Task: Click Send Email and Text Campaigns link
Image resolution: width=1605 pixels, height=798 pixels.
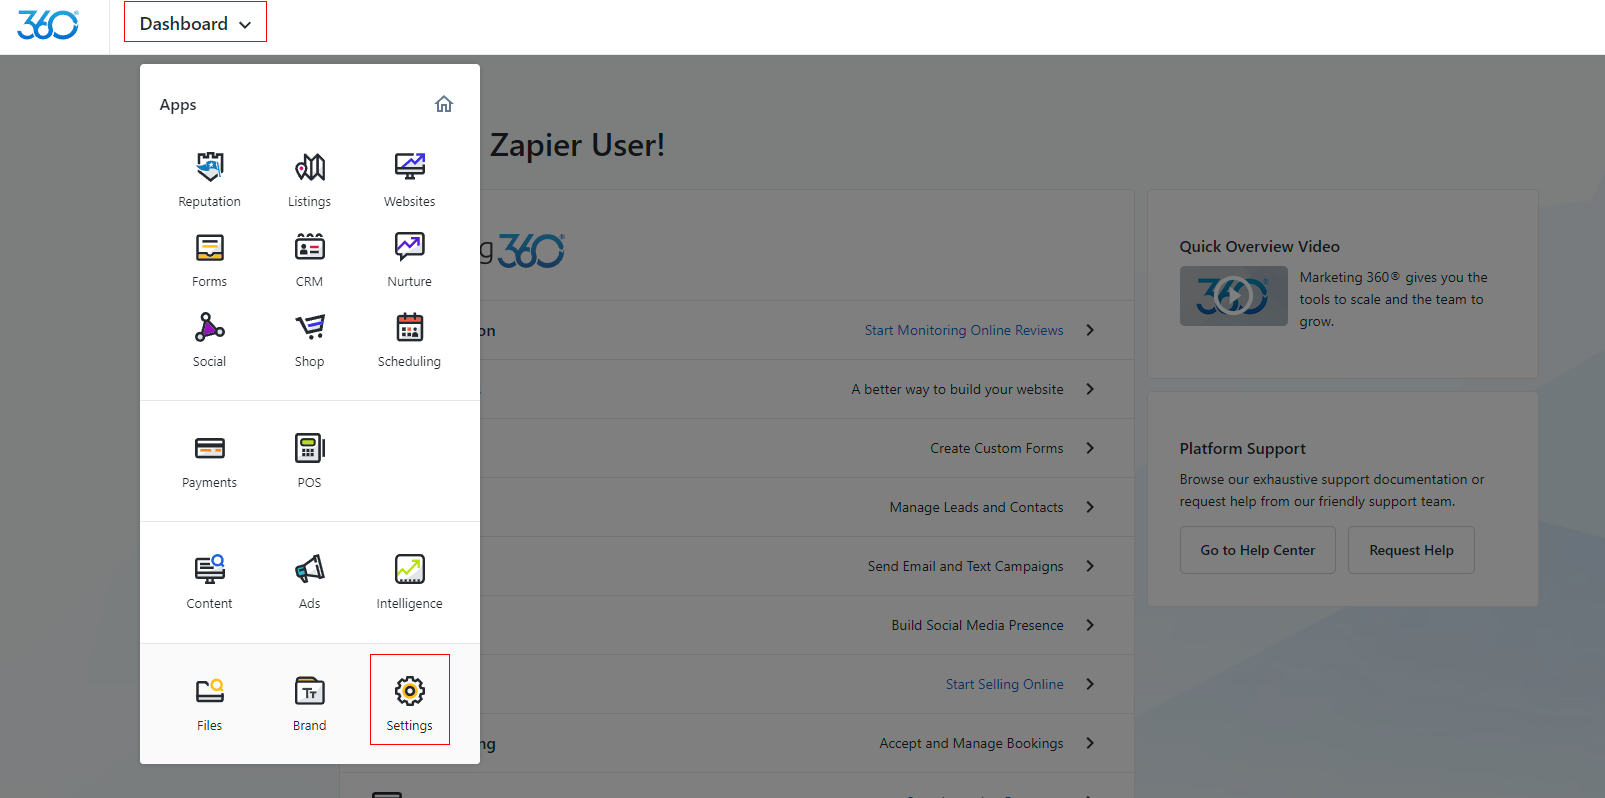Action: (x=965, y=566)
